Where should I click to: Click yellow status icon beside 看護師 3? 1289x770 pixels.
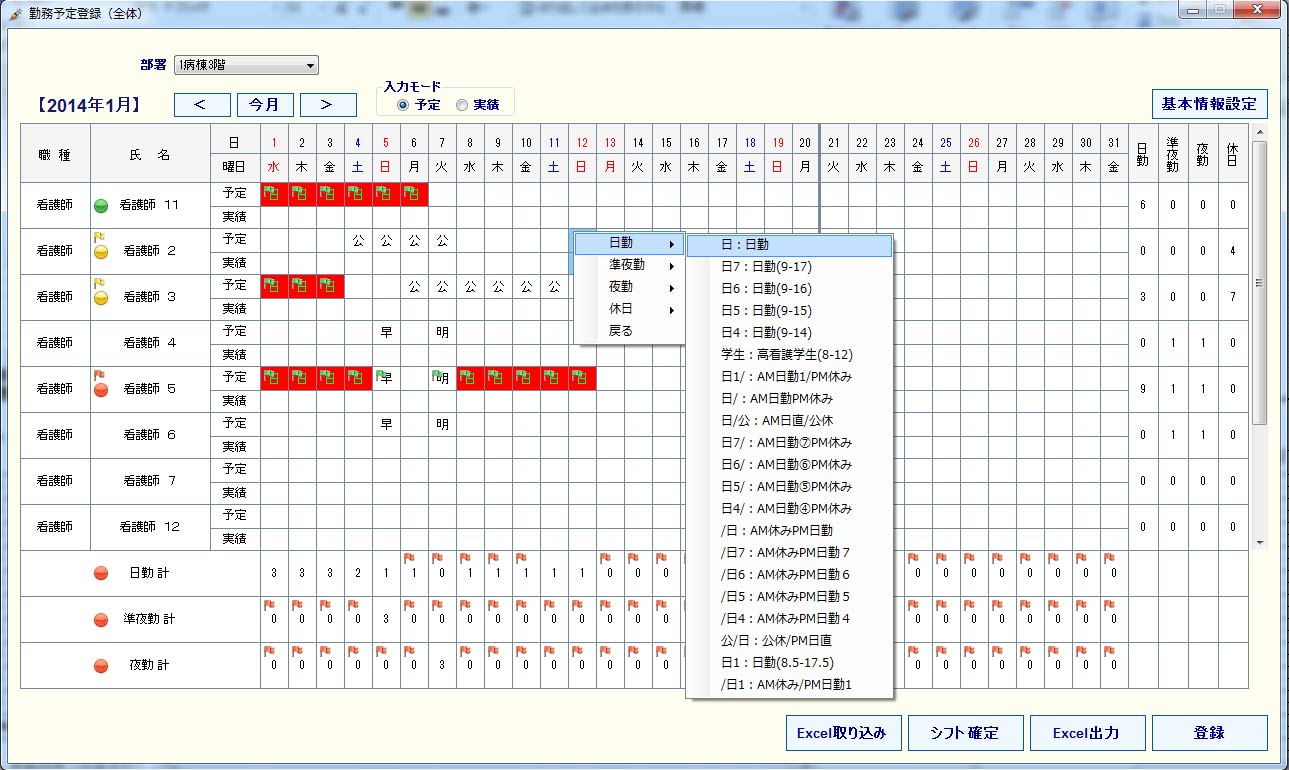pos(100,297)
